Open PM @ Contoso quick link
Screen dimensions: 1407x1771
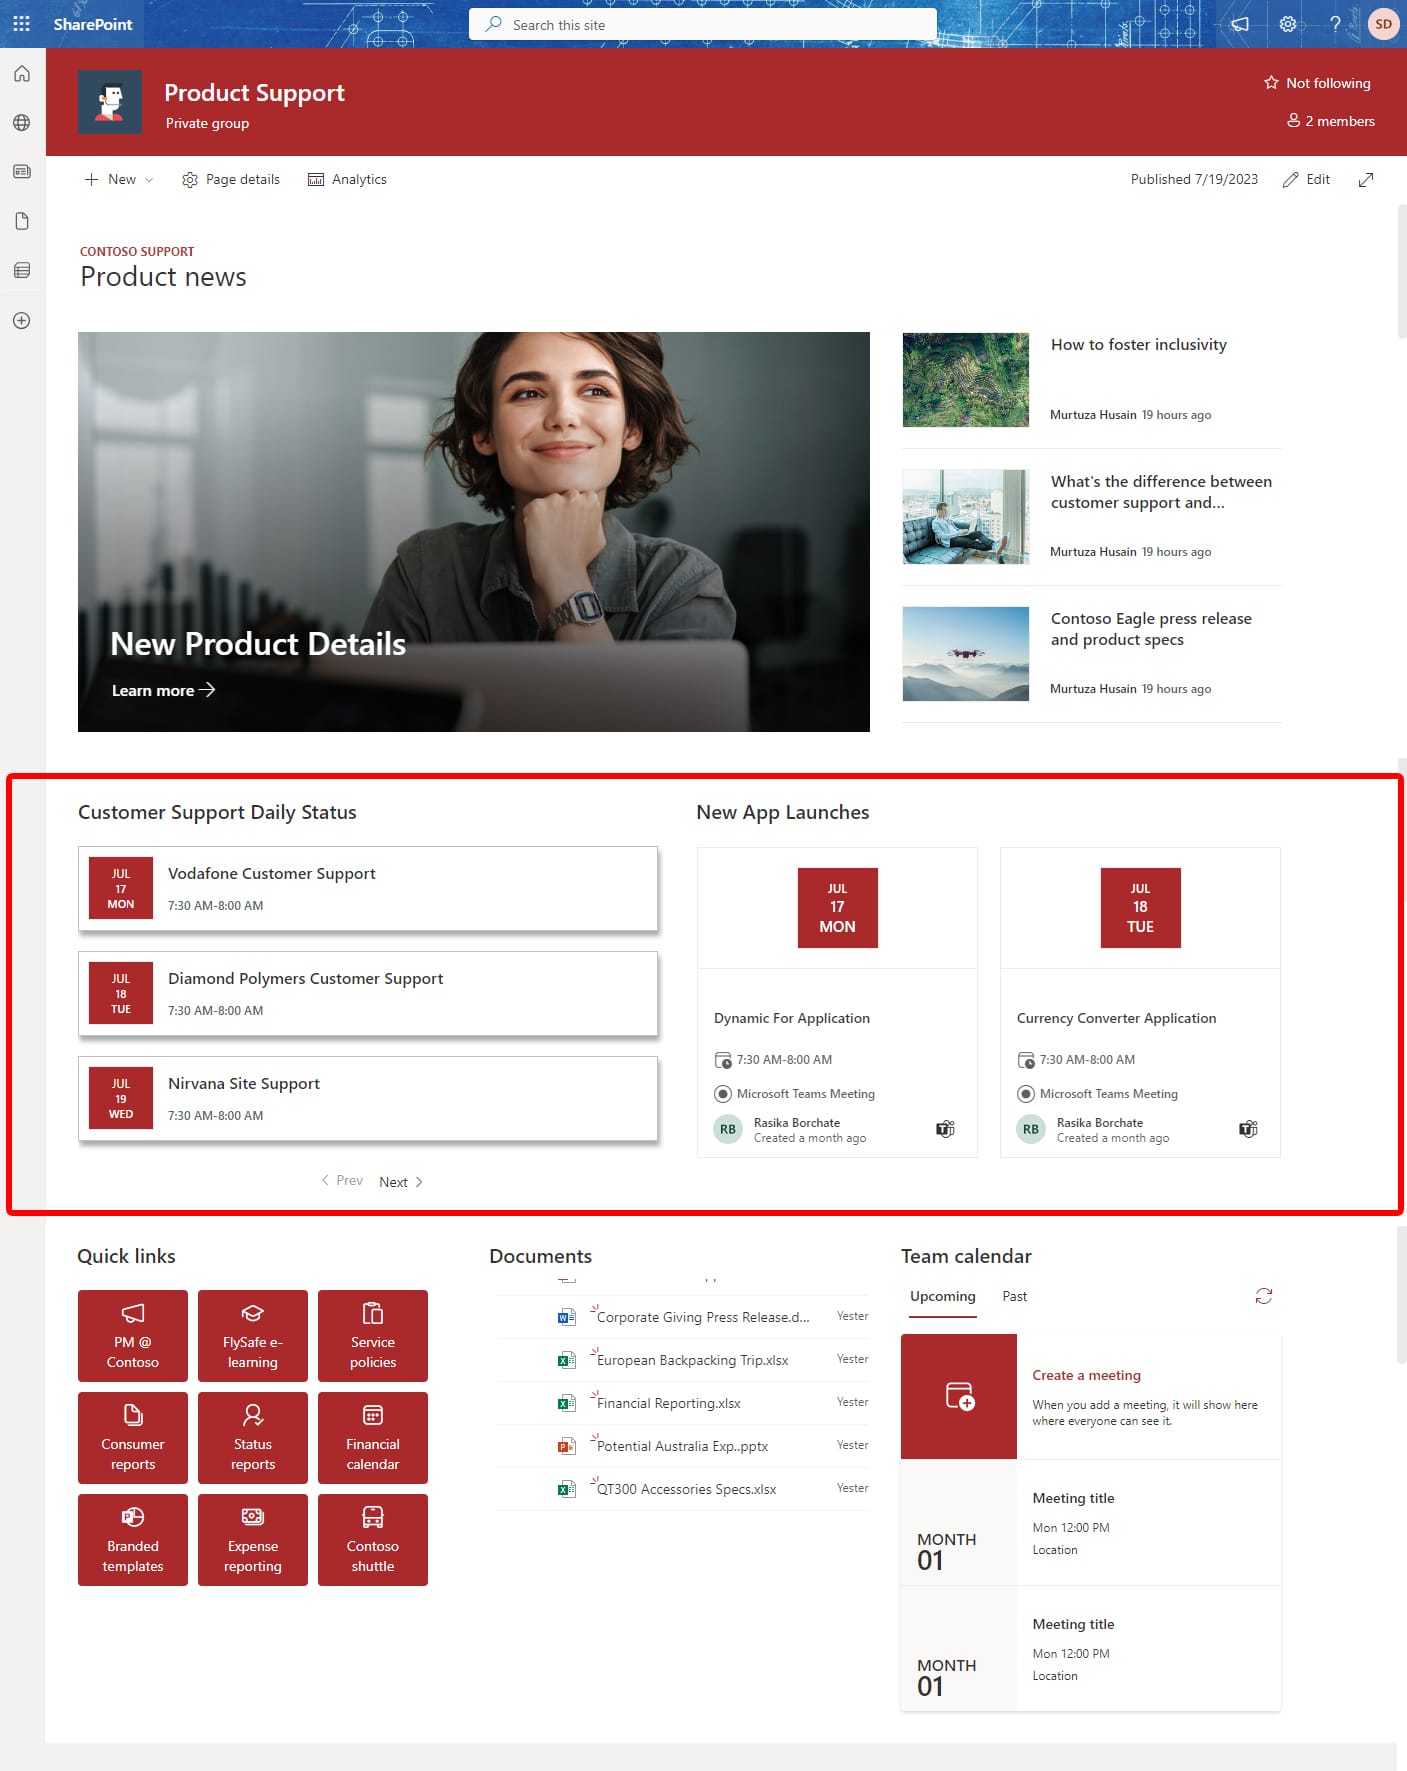(133, 1336)
